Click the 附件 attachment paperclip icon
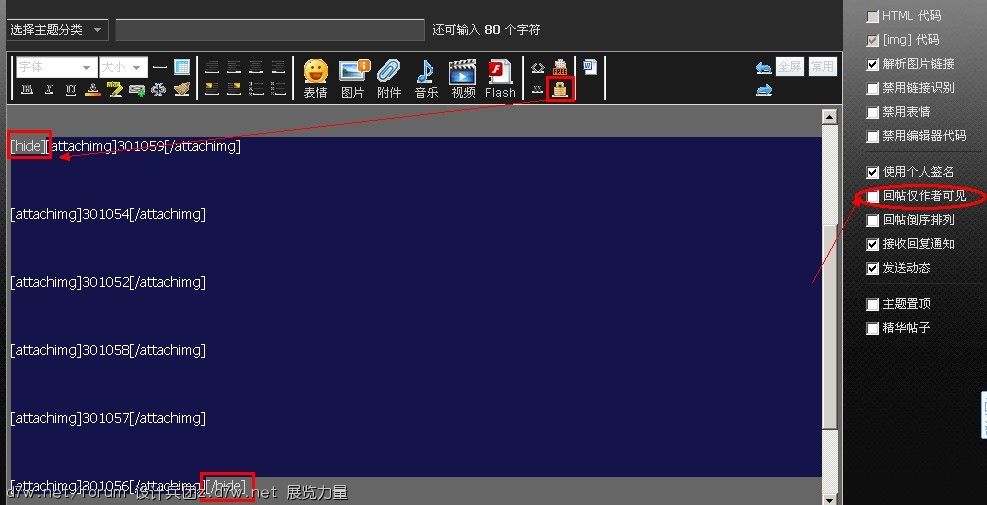Viewport: 987px width, 505px height. tap(389, 79)
